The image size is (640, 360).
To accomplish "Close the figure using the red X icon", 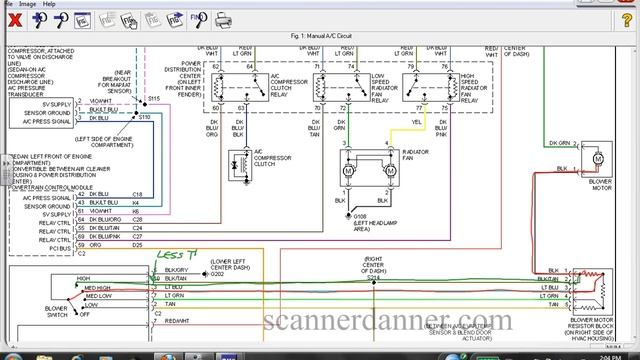I will [15, 20].
